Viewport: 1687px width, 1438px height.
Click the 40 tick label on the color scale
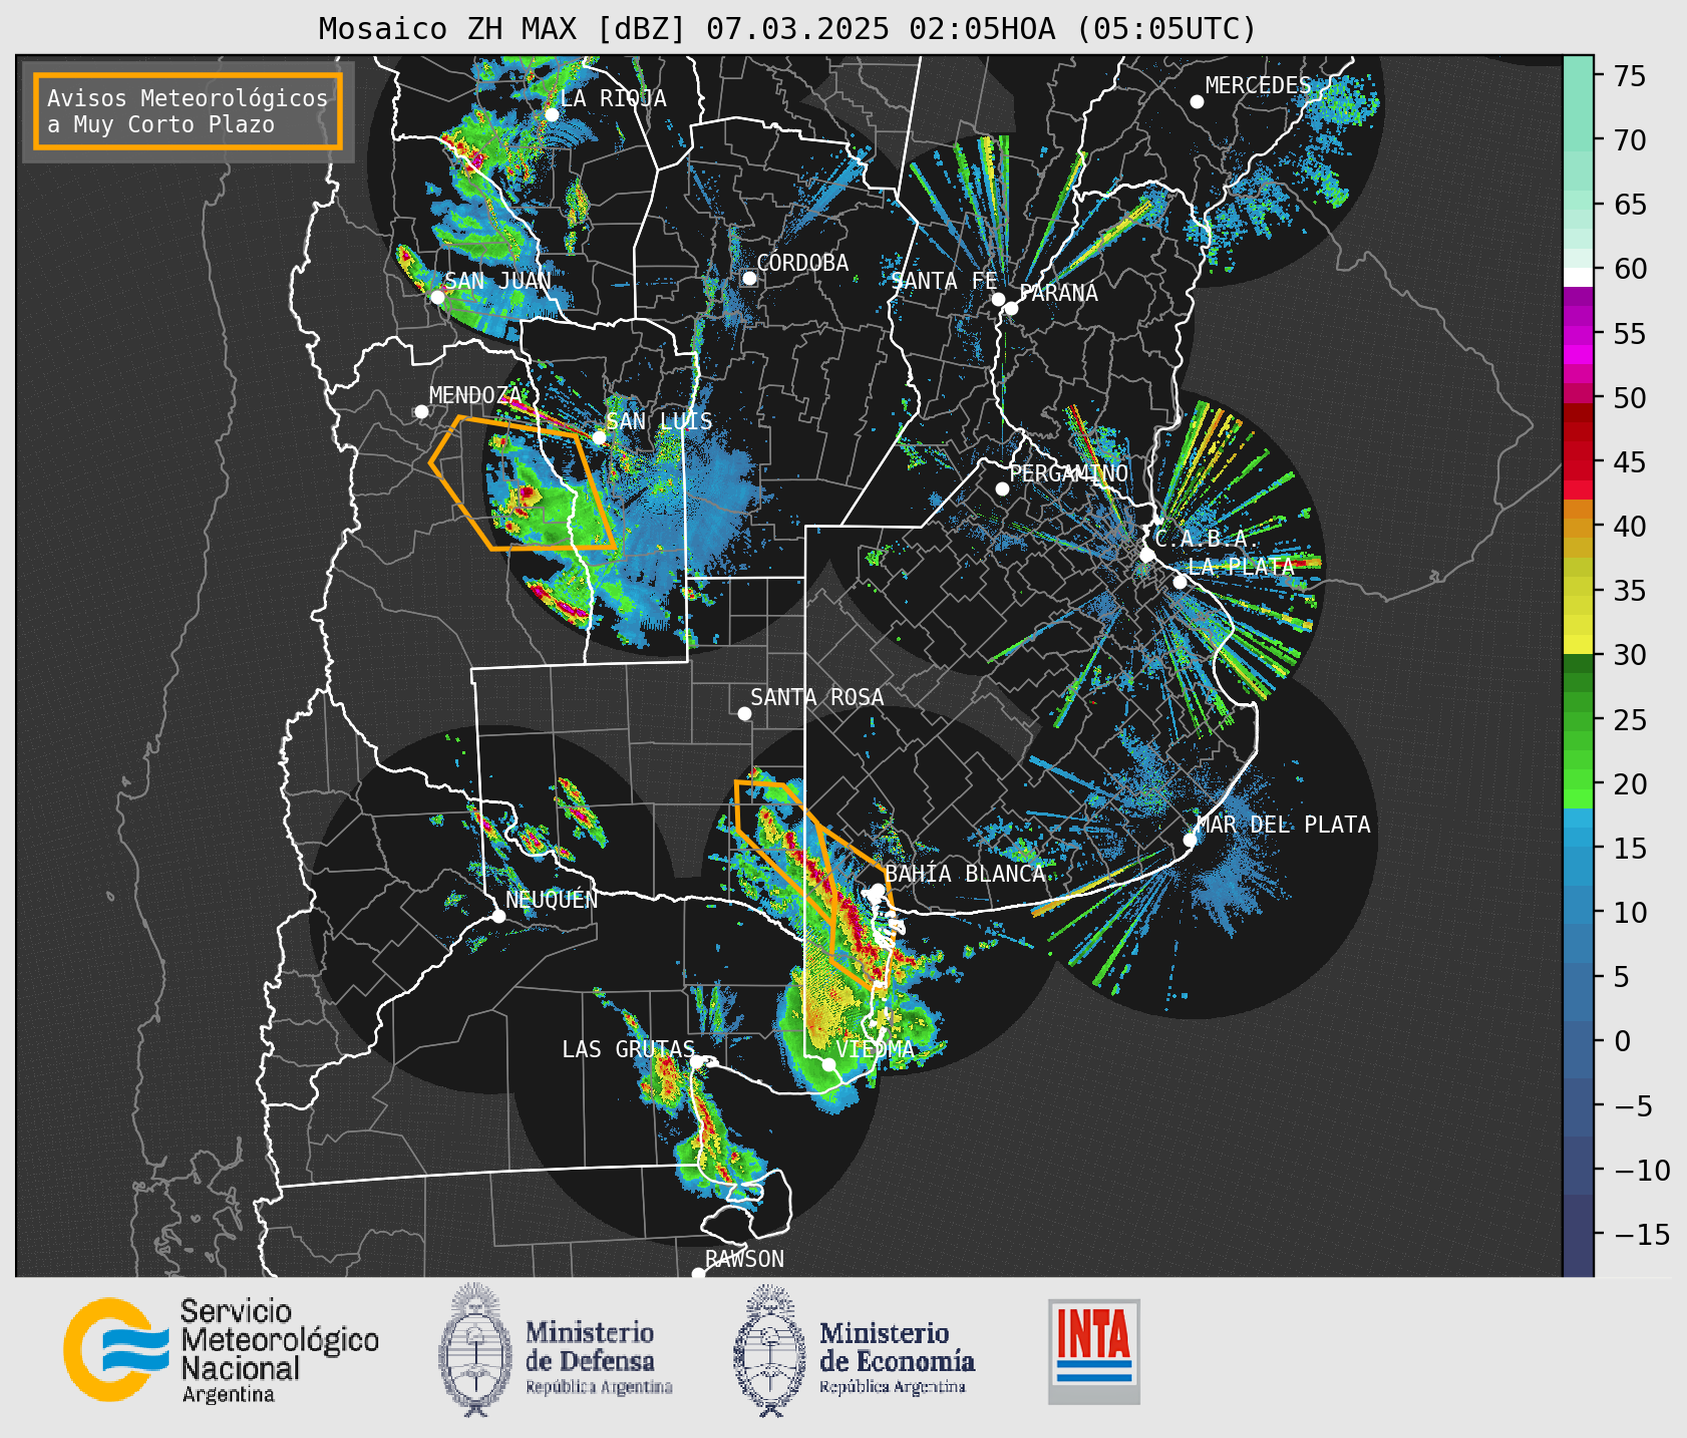click(1630, 526)
